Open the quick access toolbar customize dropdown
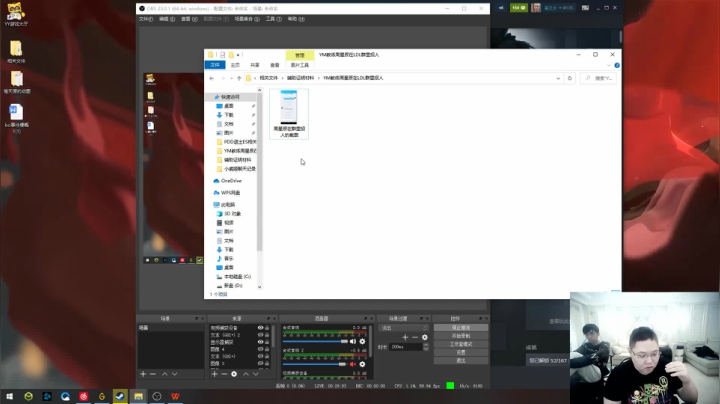 coord(238,55)
